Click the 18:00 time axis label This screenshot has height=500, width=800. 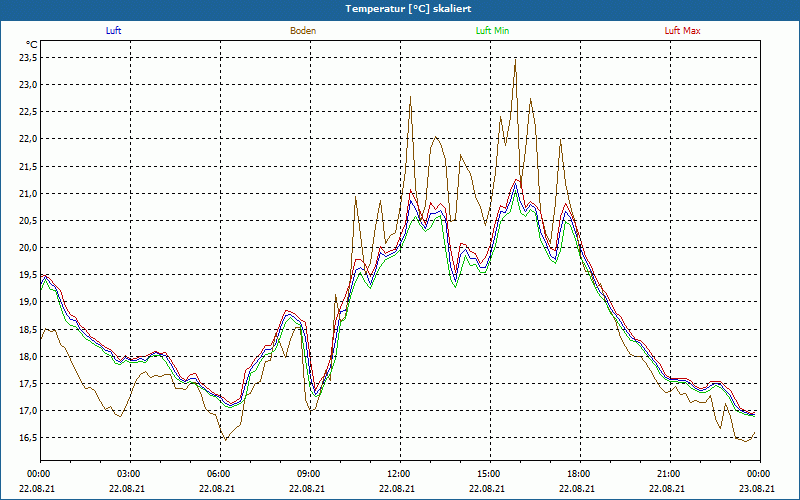tap(580, 473)
